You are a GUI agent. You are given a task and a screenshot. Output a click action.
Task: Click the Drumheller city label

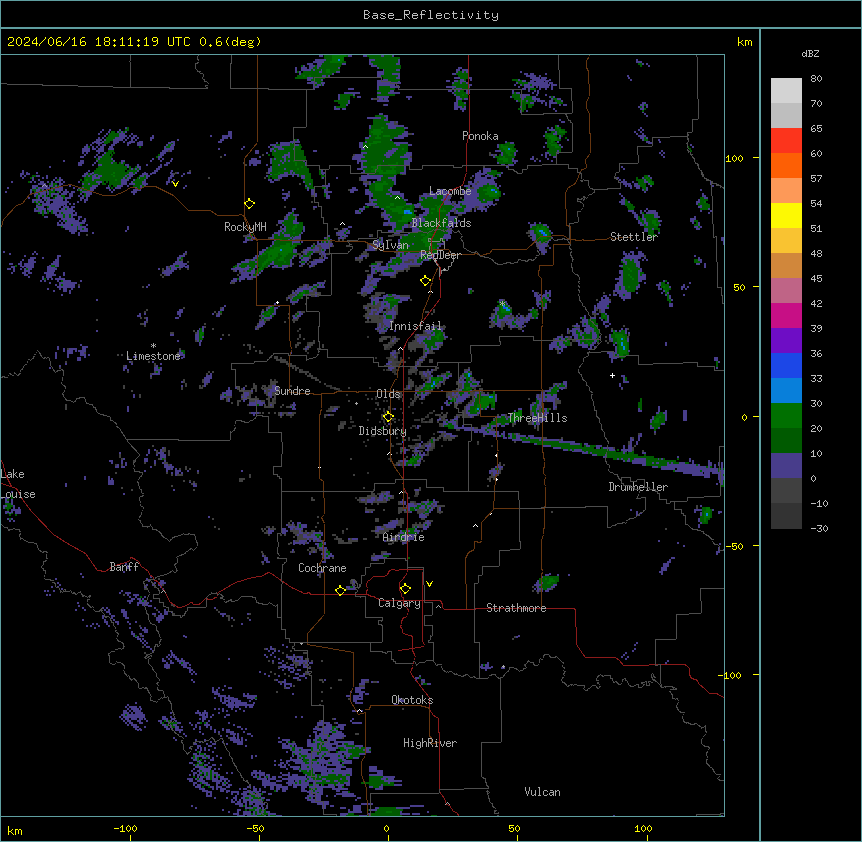(638, 487)
